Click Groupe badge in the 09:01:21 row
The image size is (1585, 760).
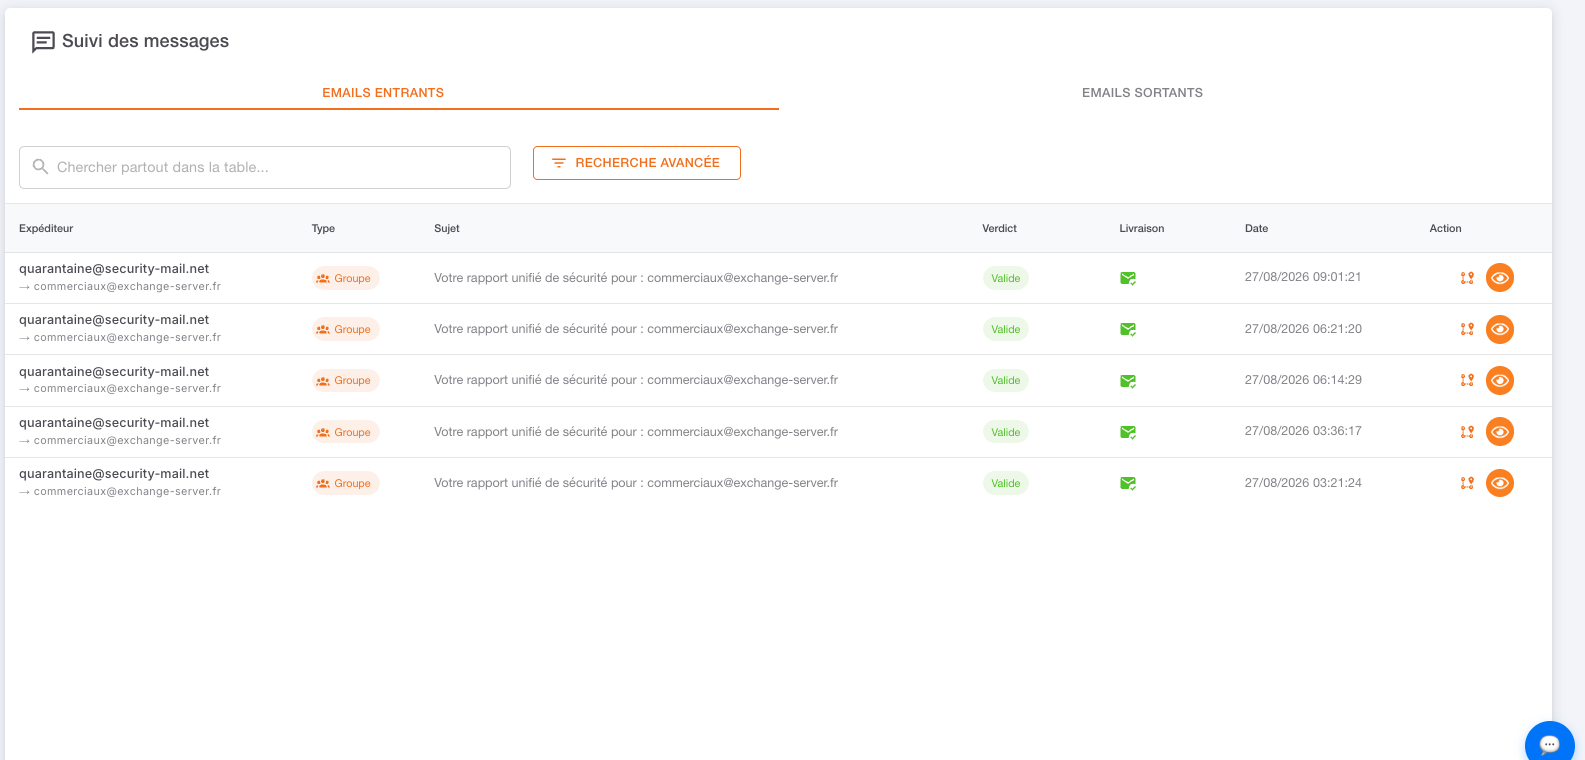coord(345,278)
